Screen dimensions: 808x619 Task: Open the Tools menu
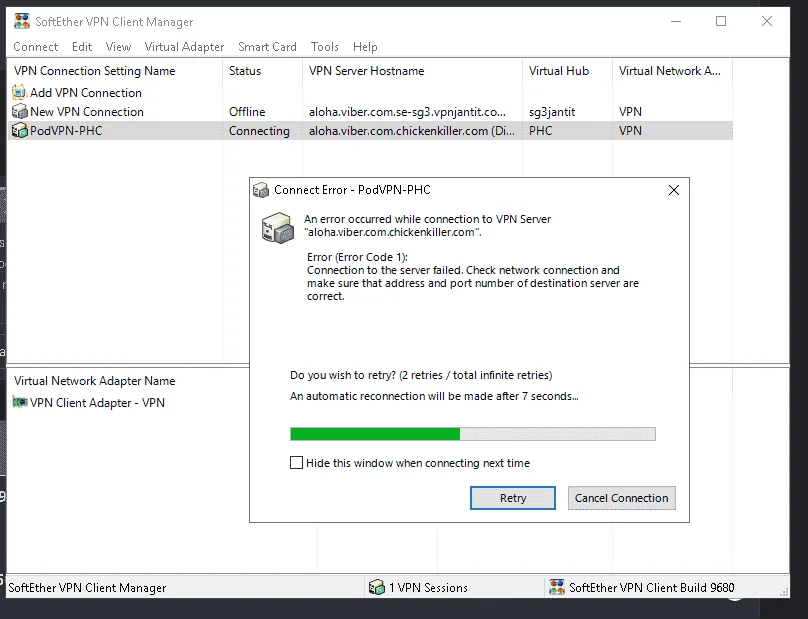[x=325, y=47]
